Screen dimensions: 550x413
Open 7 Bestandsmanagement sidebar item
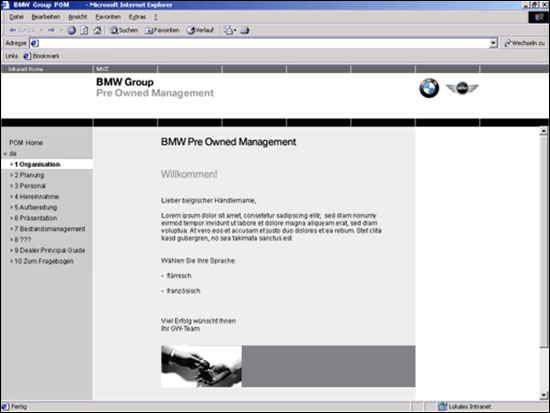coord(49,229)
